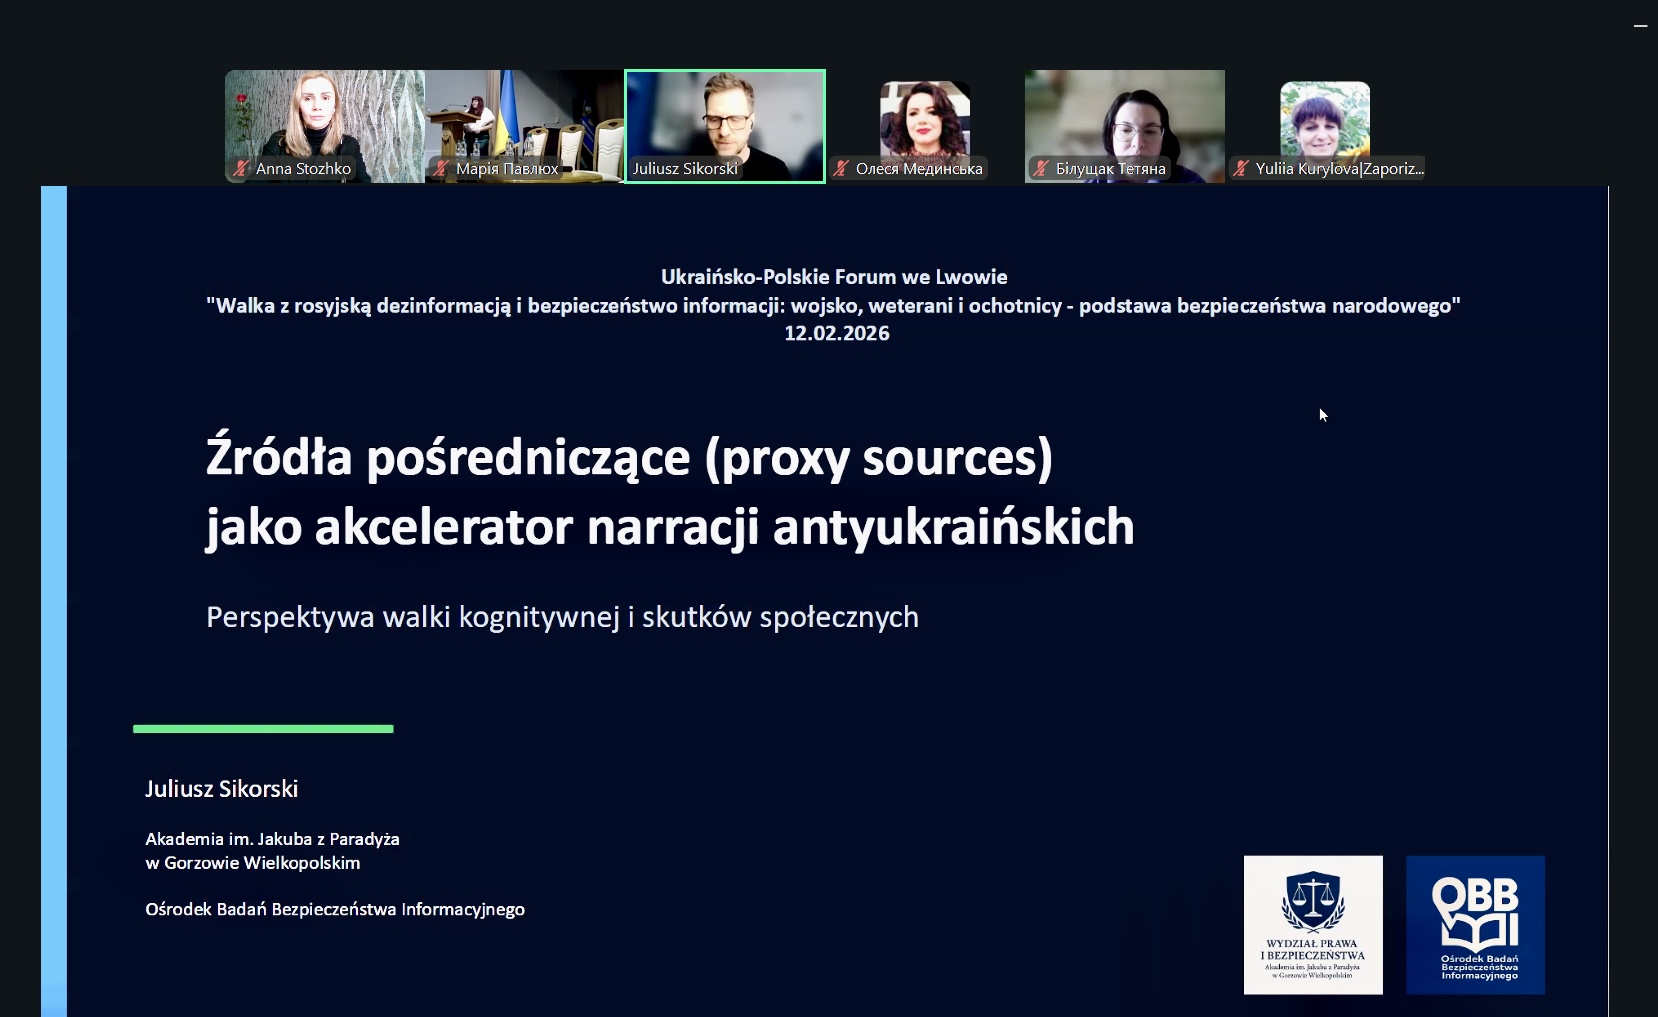The height and width of the screenshot is (1017, 1658).
Task: Click the Juliusz Sikorski name label in video strip
Action: coord(685,168)
